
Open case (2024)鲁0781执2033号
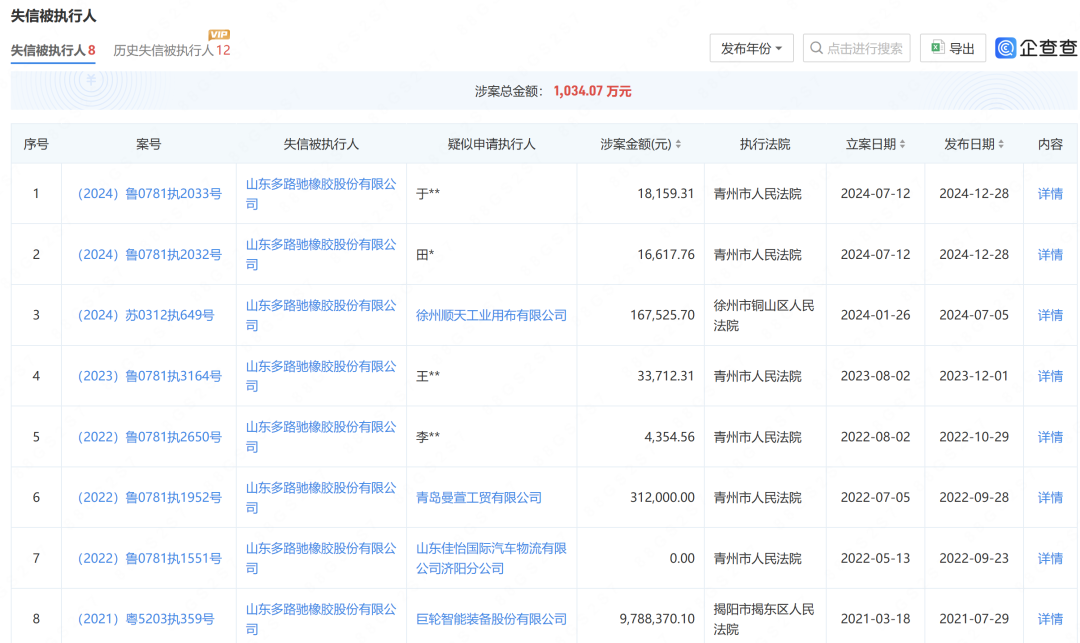coord(149,194)
